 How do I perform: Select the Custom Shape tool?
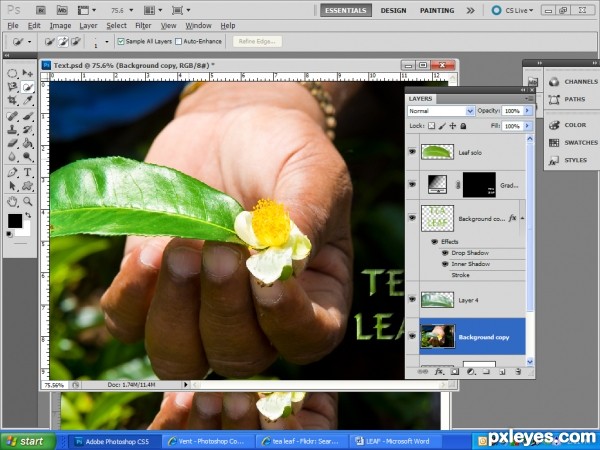pyautogui.click(x=28, y=186)
